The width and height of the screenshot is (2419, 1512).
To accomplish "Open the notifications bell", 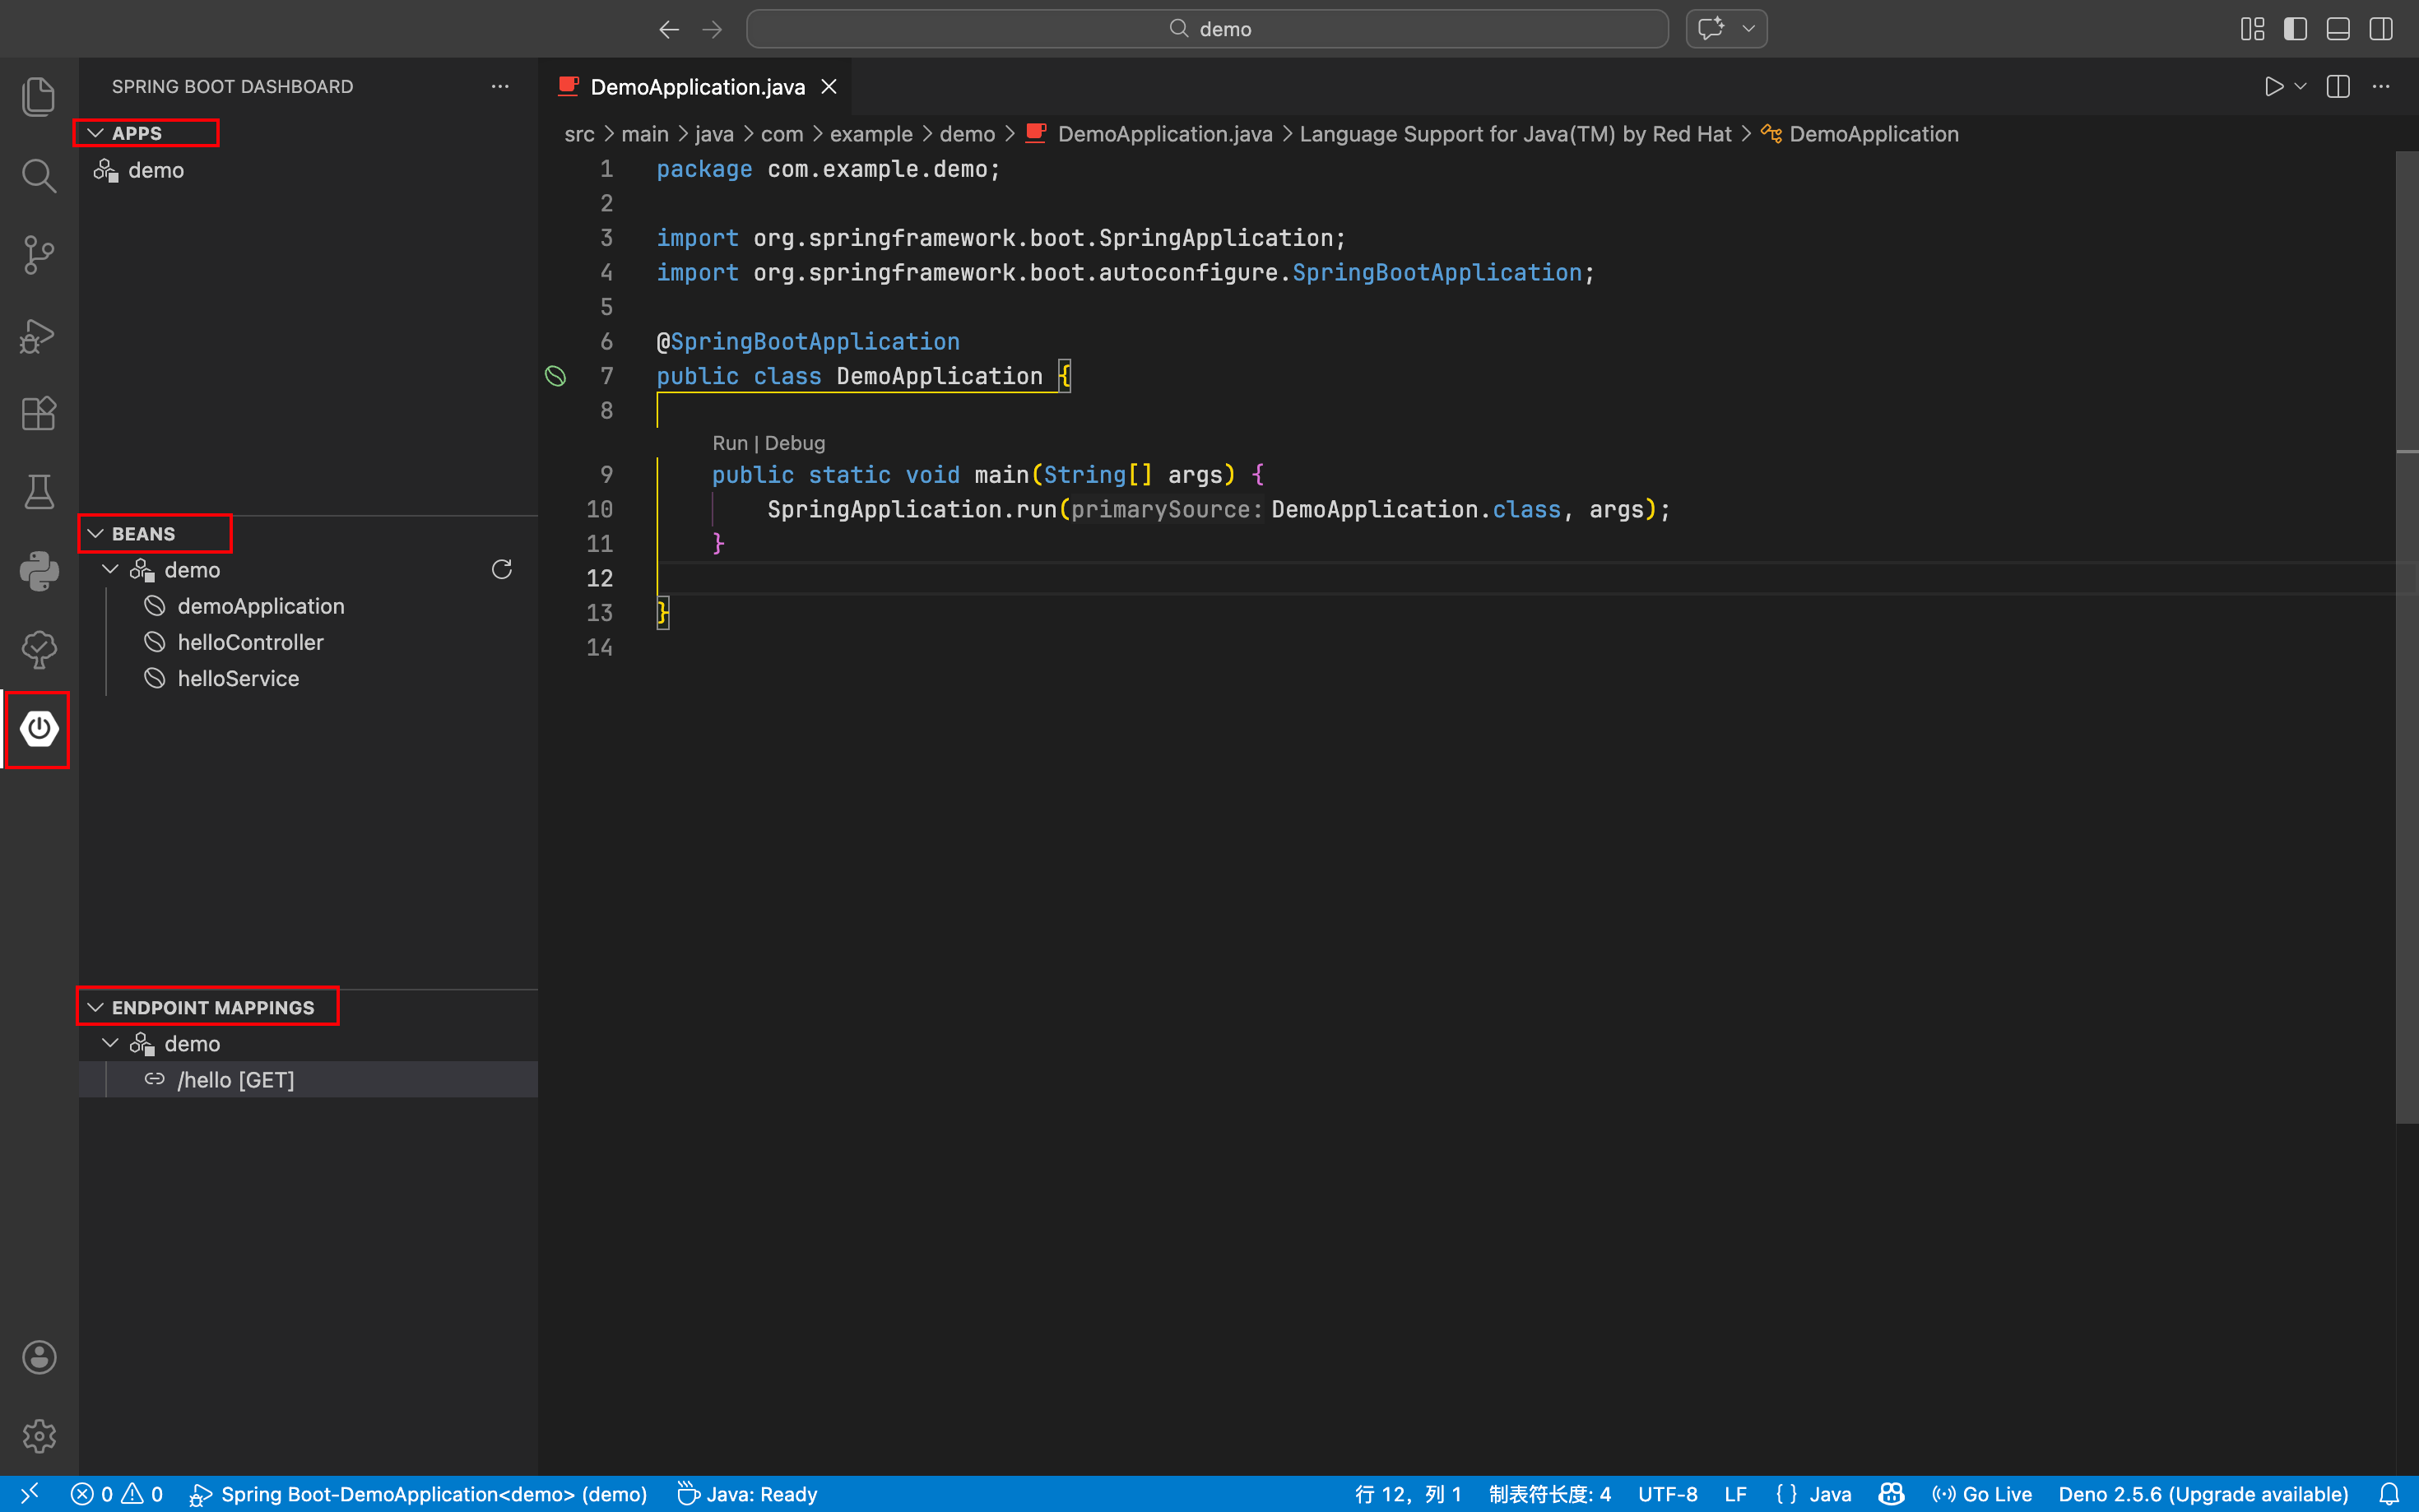I will pyautogui.click(x=2389, y=1494).
